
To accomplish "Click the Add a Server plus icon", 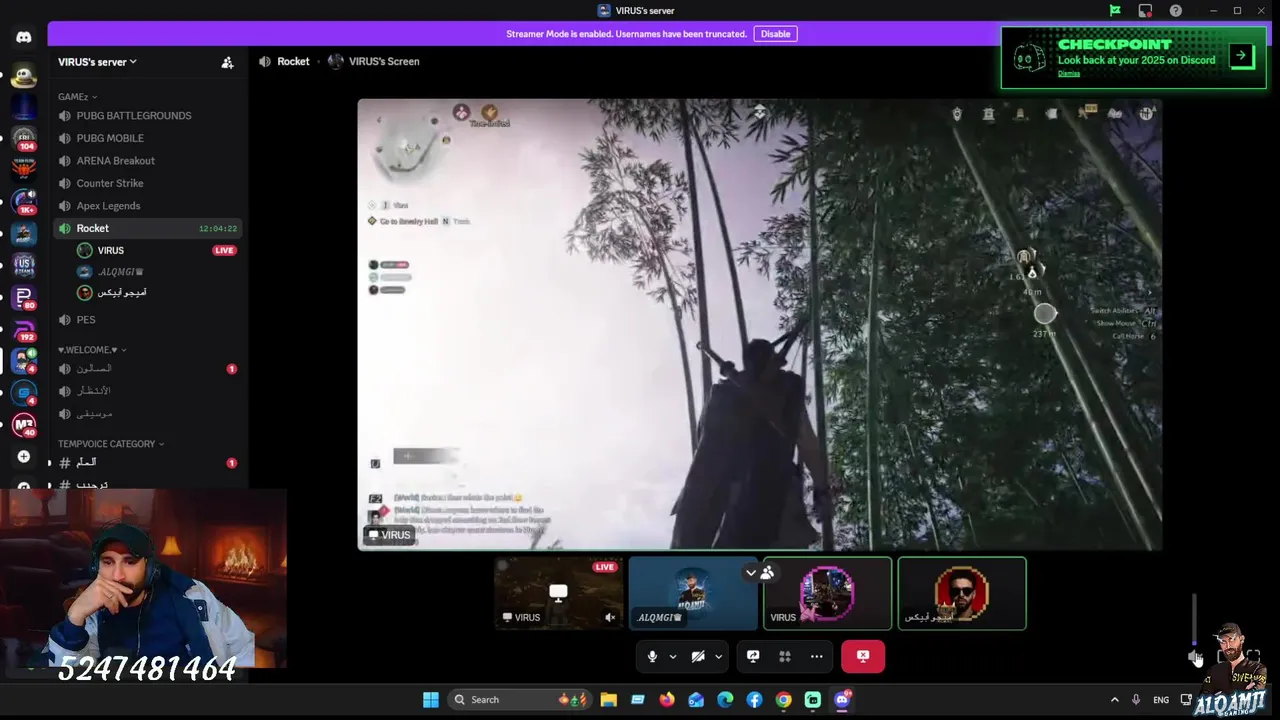I will pyautogui.click(x=24, y=457).
